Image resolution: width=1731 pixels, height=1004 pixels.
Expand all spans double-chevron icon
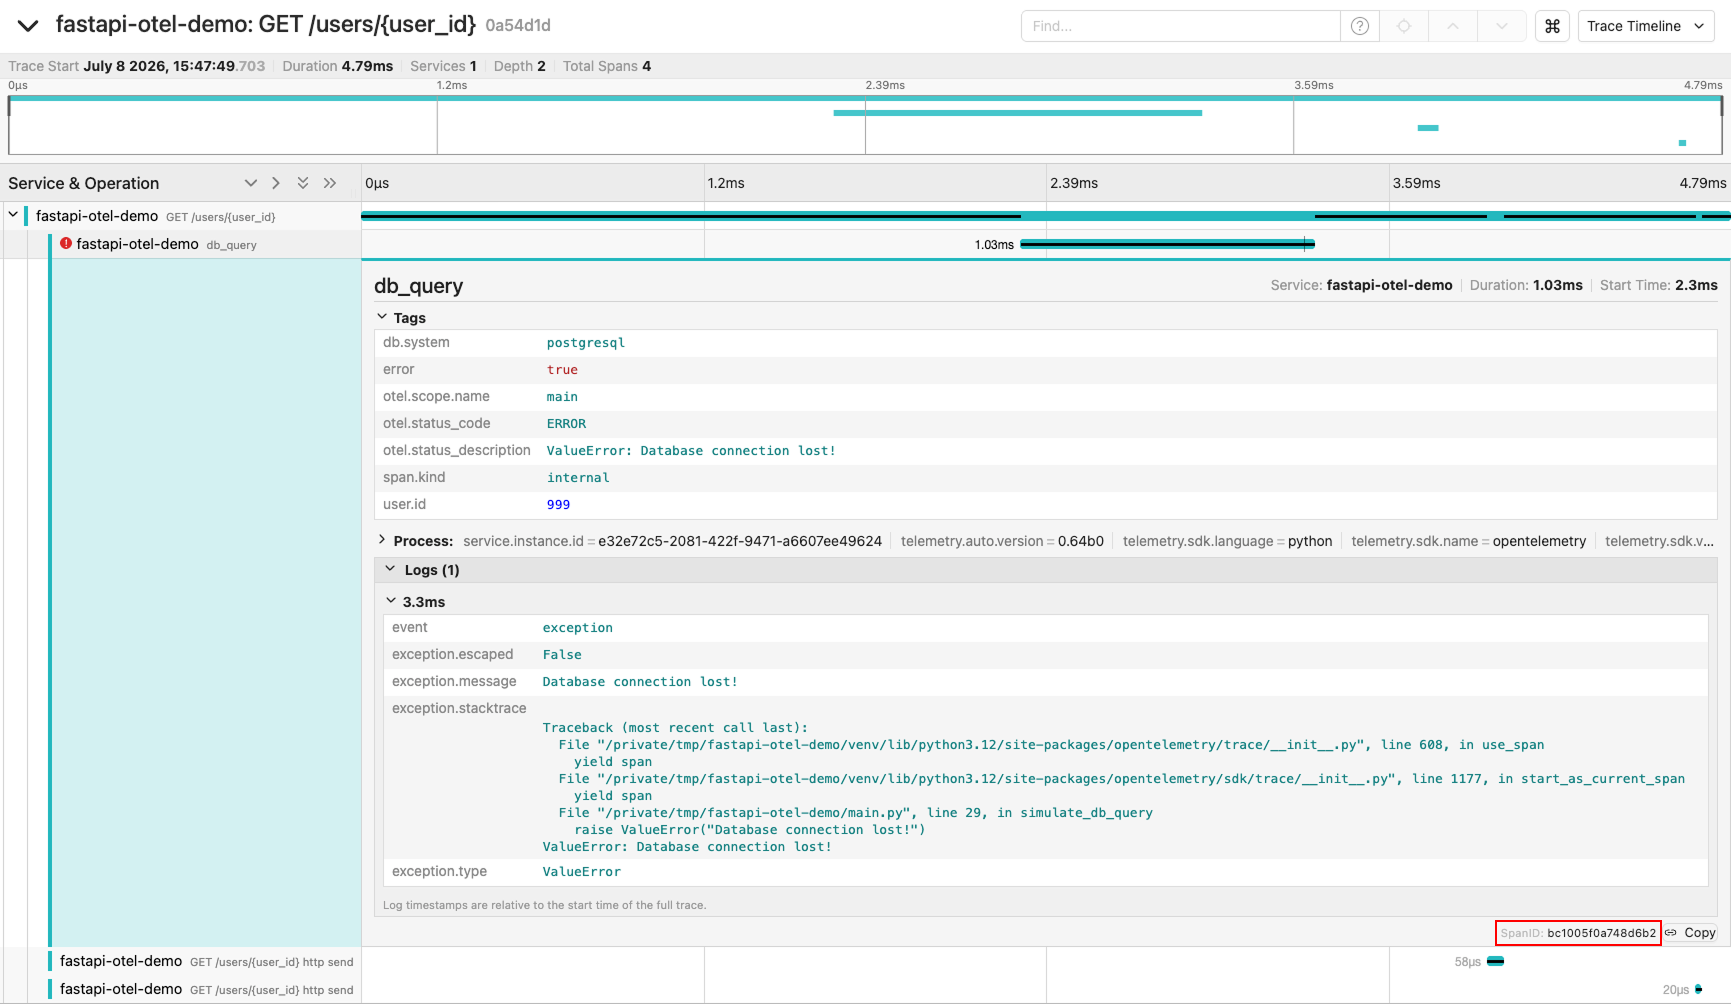pyautogui.click(x=330, y=183)
